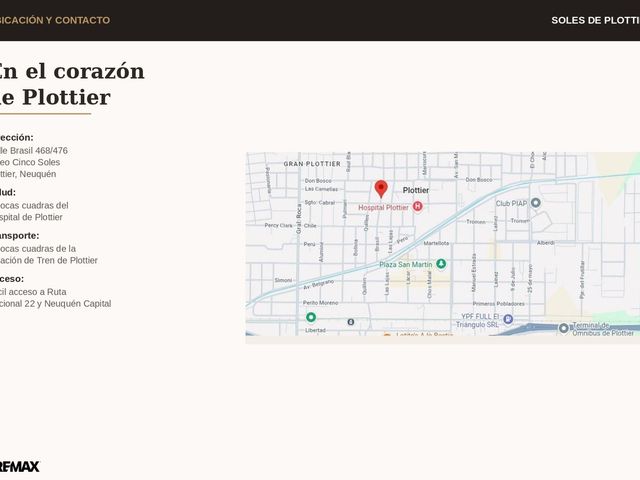Image resolution: width=640 pixels, height=480 pixels.
Task: Click the 'Simoni' street label
Action: 283,280
